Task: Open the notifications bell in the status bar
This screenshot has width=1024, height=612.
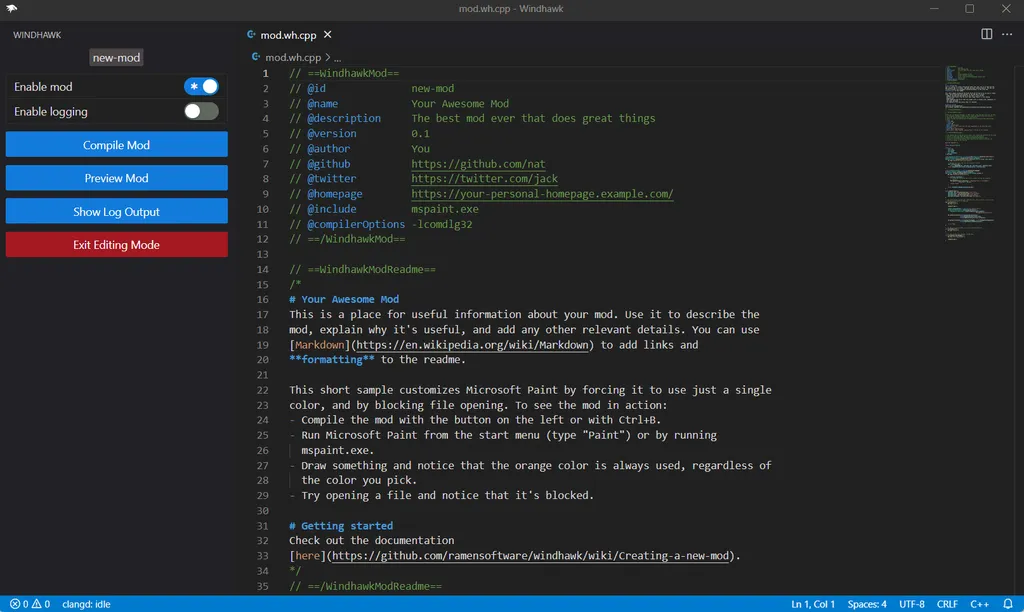Action: (x=1007, y=604)
